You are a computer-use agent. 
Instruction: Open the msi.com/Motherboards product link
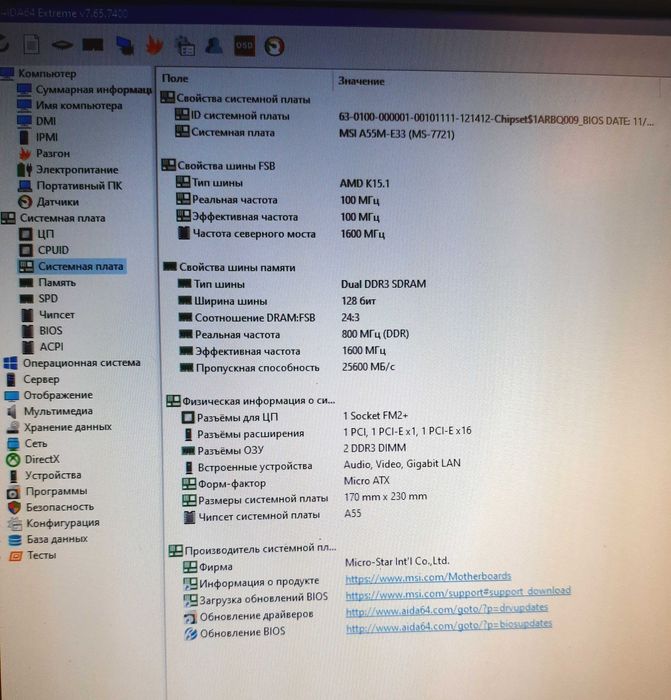tap(428, 577)
